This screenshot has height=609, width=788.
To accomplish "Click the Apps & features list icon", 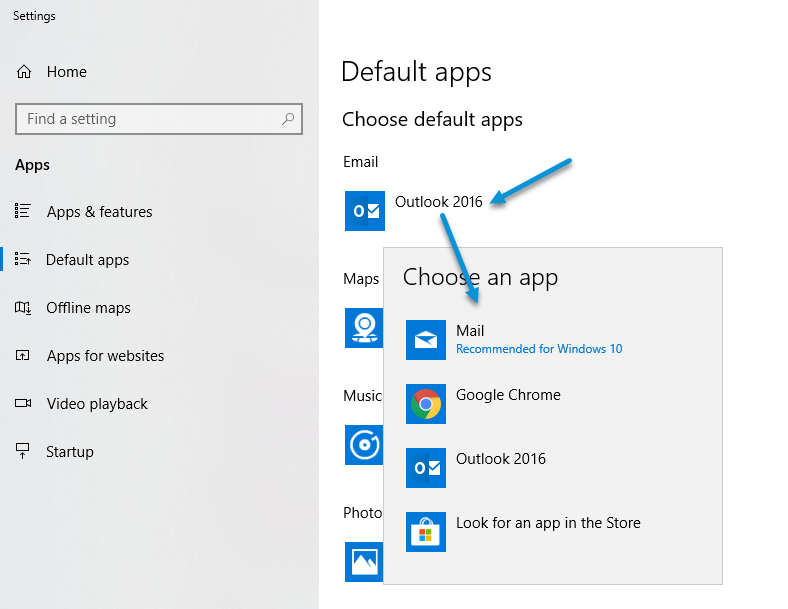I will pos(23,211).
